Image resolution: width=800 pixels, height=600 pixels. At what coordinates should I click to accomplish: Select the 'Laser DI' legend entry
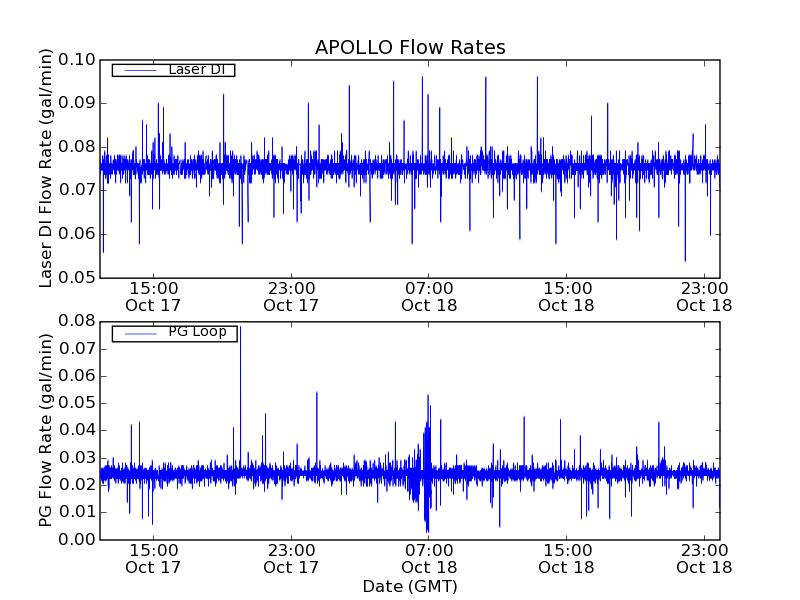tap(173, 70)
